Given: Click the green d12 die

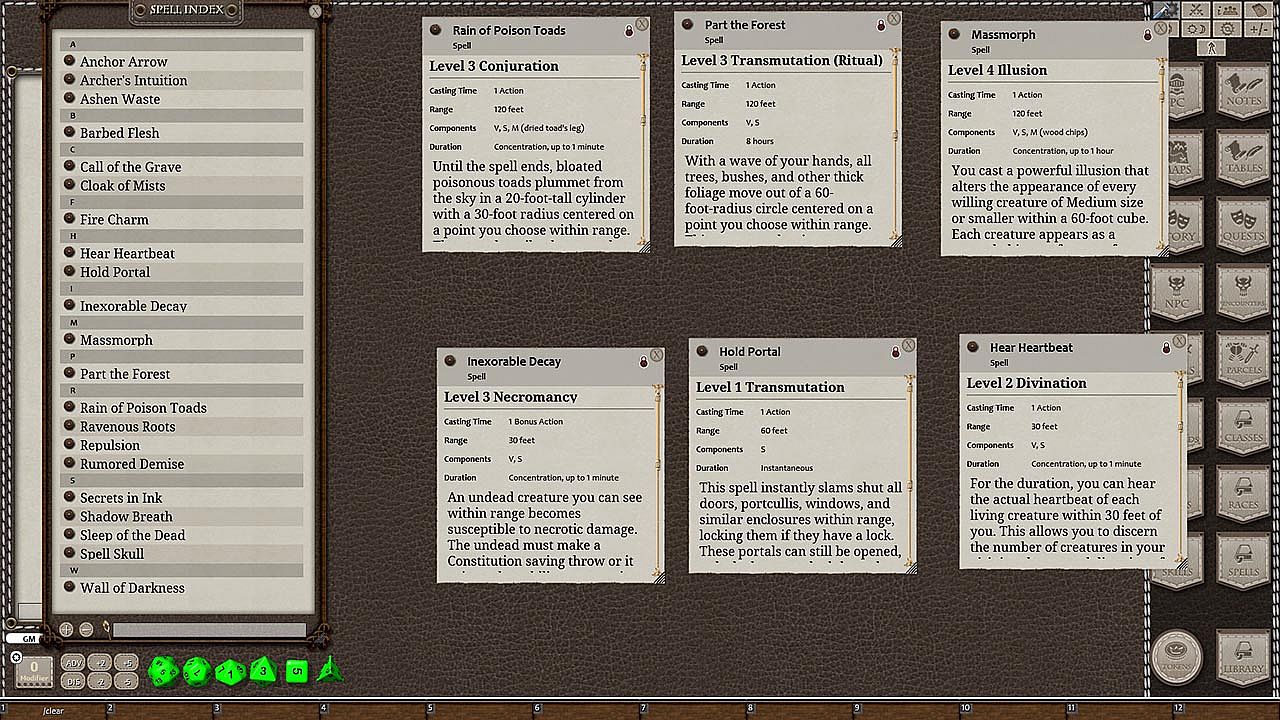Looking at the screenshot, I should 197,671.
